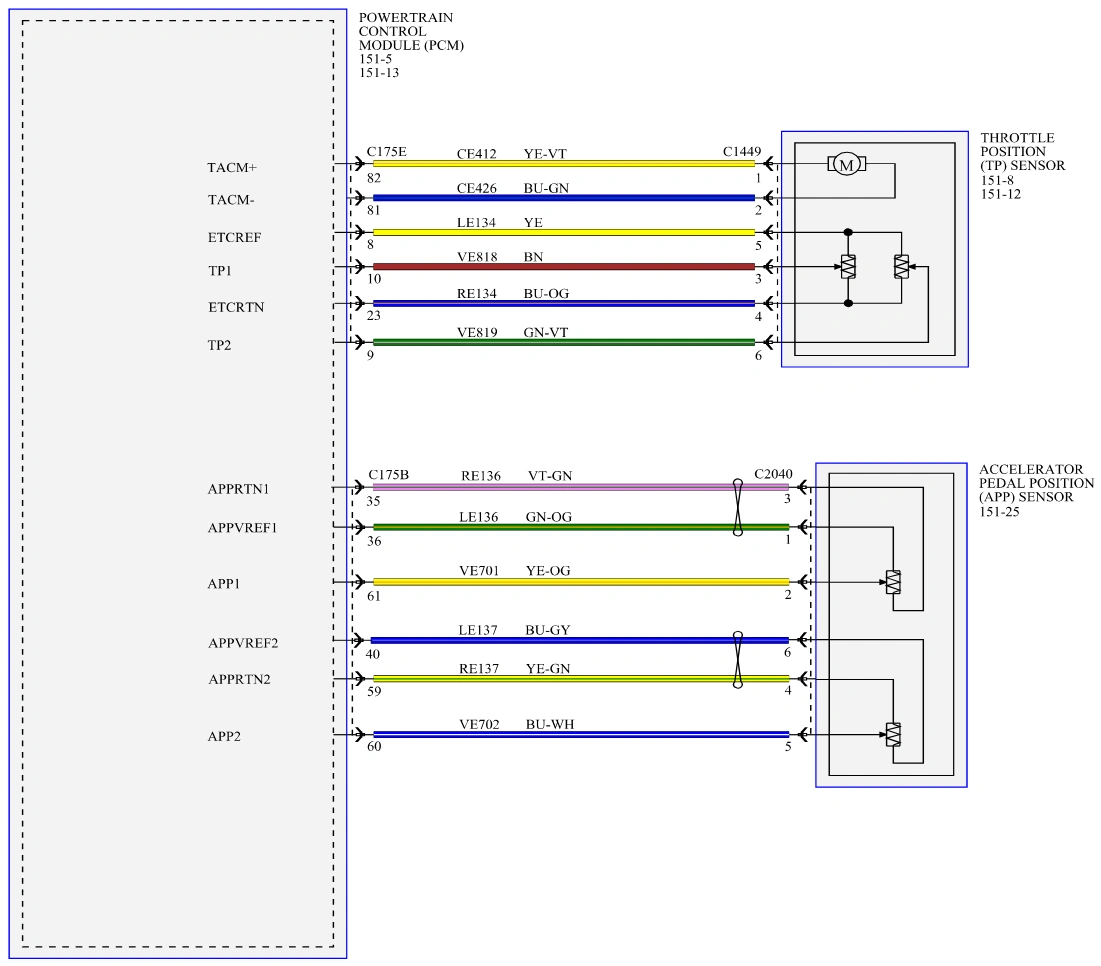The width and height of the screenshot is (1101, 966).
Task: Click circuit code LE136
Action: click(x=478, y=517)
